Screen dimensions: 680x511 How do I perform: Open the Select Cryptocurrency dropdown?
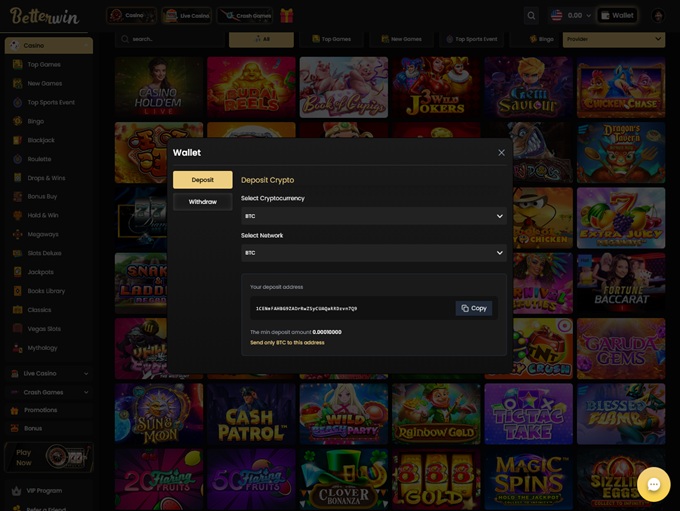373,216
